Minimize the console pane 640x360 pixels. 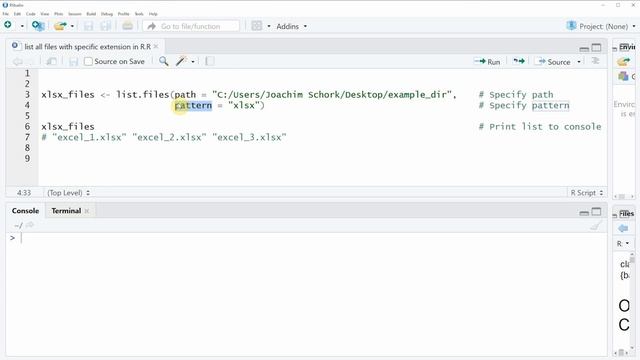point(584,213)
